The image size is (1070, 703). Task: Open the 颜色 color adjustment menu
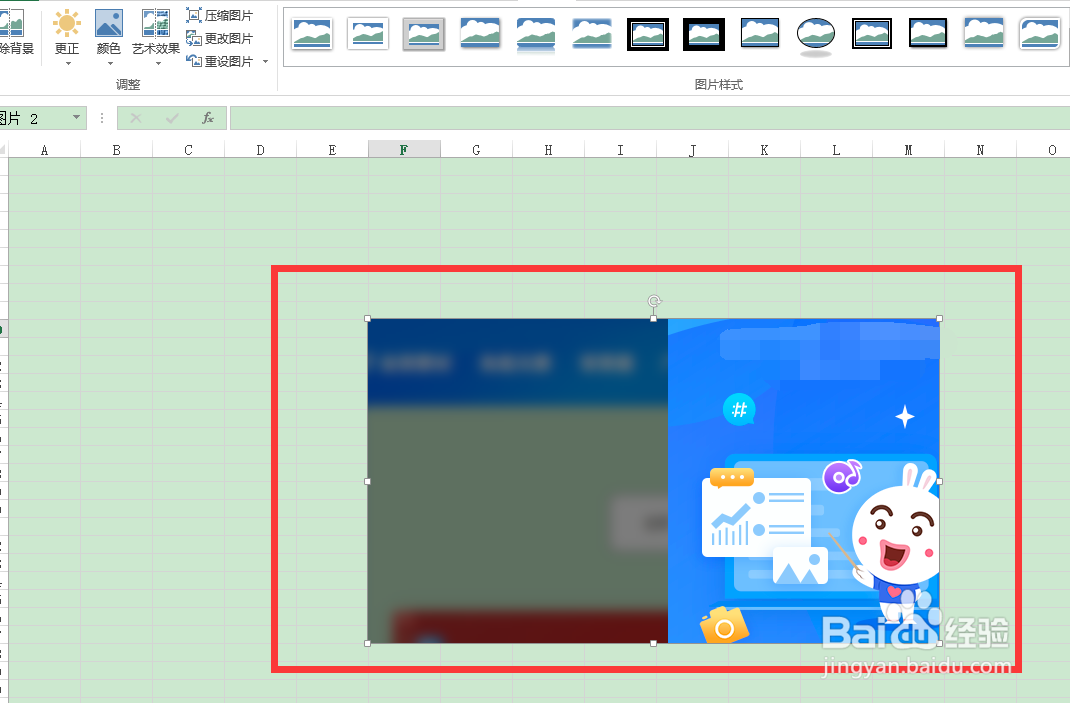click(109, 38)
